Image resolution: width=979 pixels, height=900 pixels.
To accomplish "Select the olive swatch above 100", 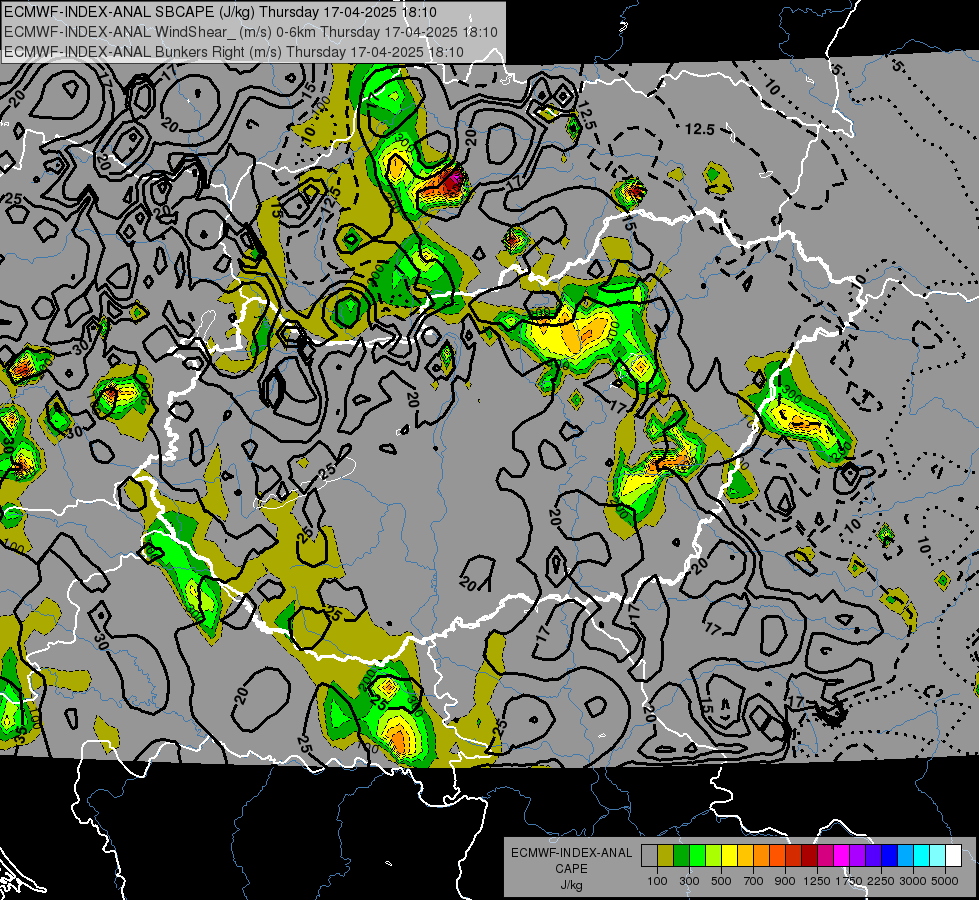I will (666, 856).
